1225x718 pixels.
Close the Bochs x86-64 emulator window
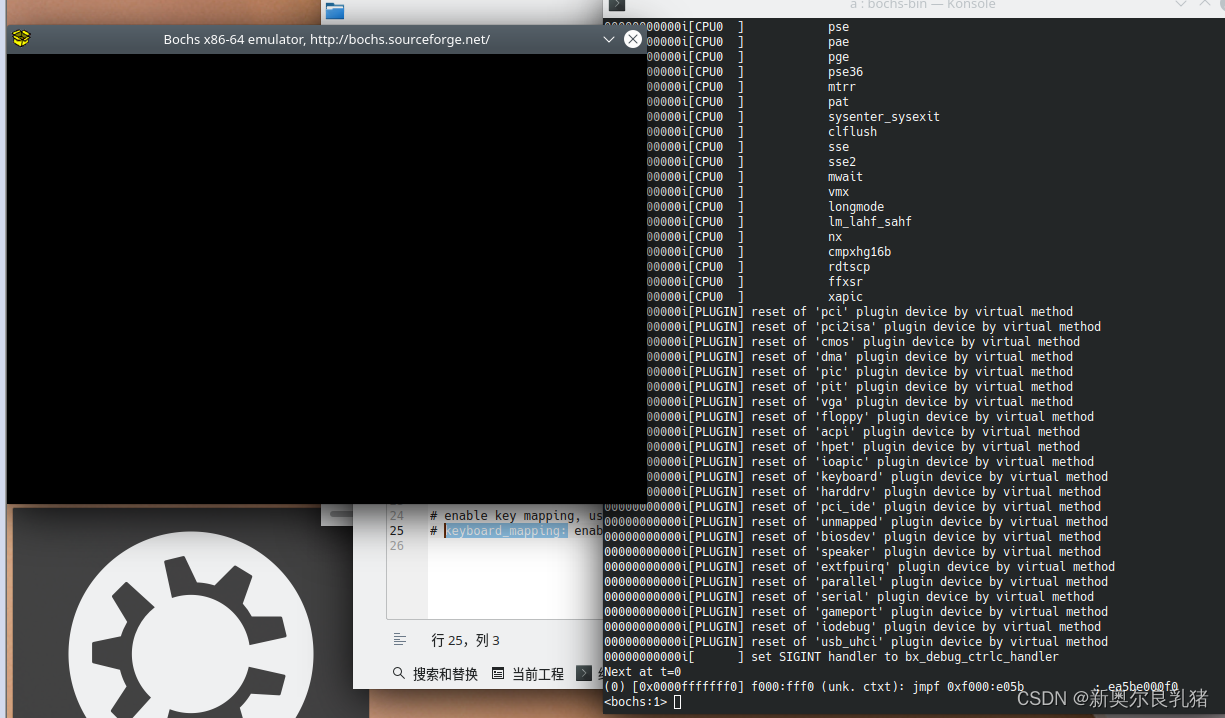tap(633, 39)
